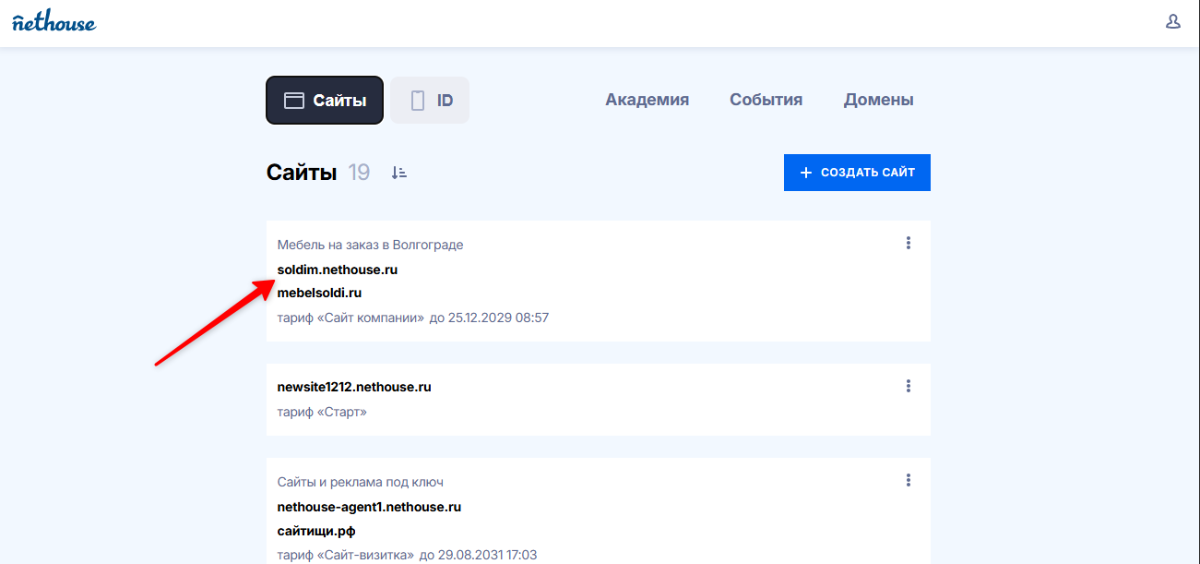Open the options menu for soldim.nethouse.ru
The height and width of the screenshot is (564, 1200).
[x=908, y=242]
